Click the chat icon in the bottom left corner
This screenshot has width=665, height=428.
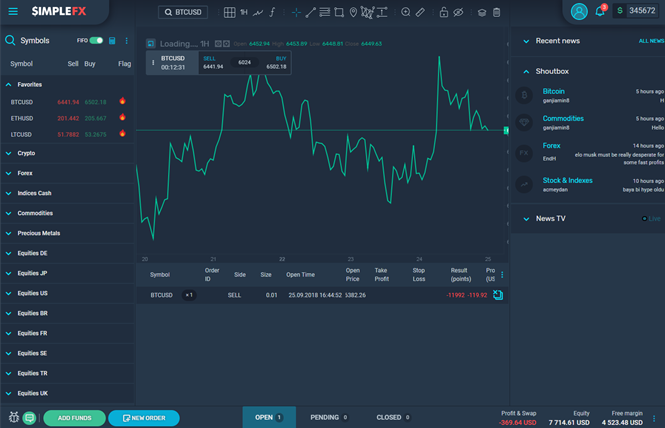click(29, 418)
